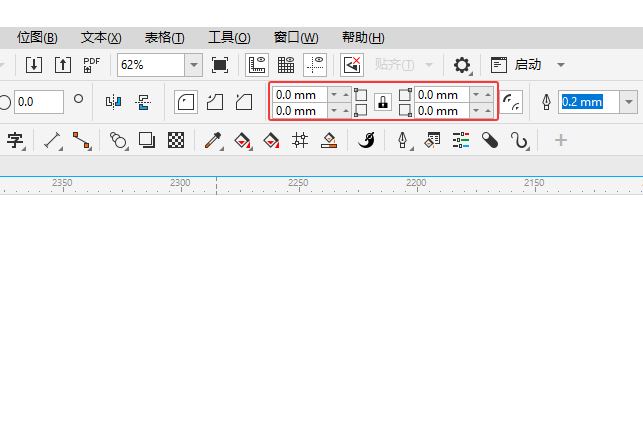
Task: Select the Smart Fill tool
Action: tap(271, 140)
